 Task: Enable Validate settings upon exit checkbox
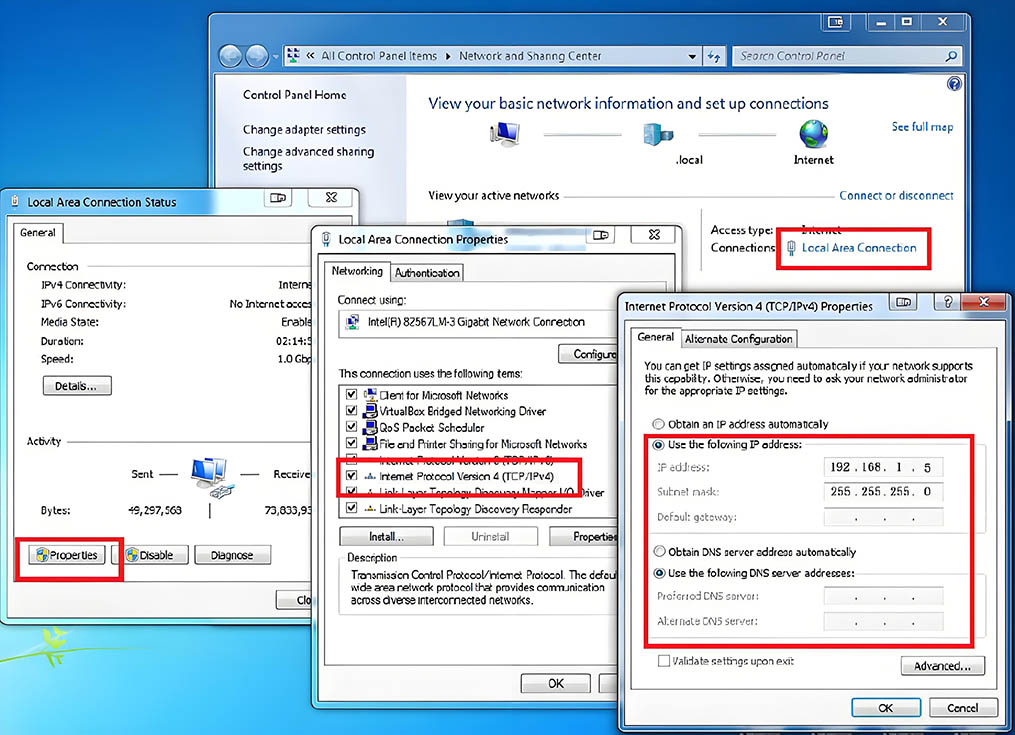pyautogui.click(x=664, y=661)
